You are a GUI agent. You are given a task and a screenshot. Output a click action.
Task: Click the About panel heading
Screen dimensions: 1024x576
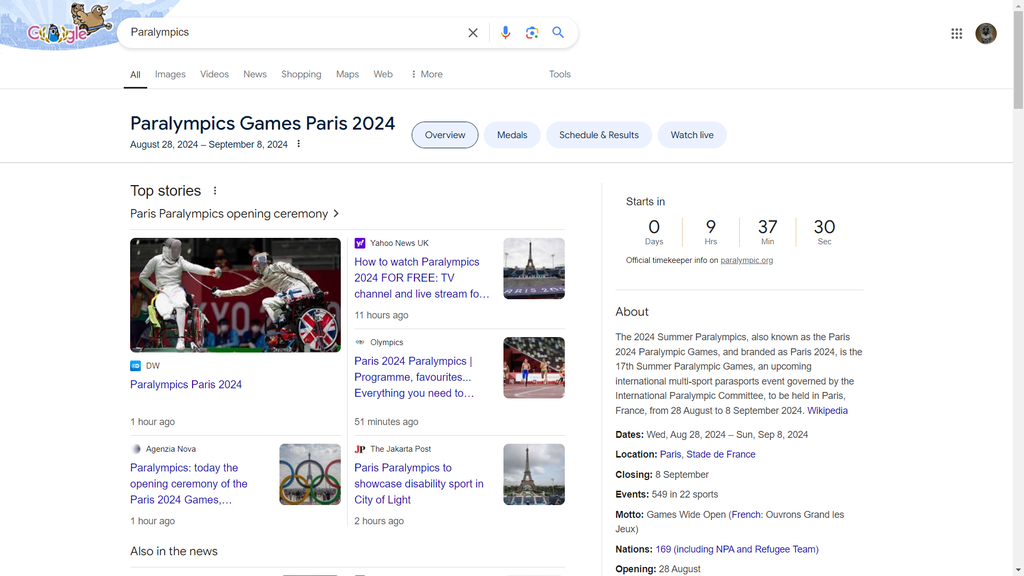pos(632,312)
